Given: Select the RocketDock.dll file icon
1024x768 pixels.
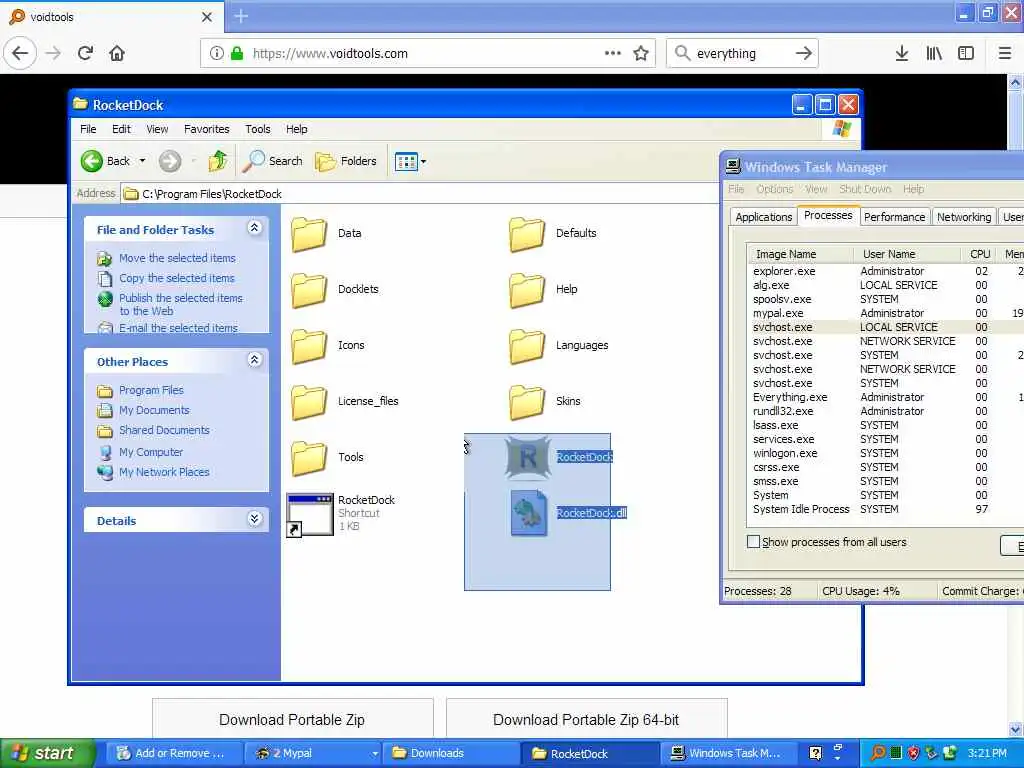Looking at the screenshot, I should pyautogui.click(x=528, y=513).
